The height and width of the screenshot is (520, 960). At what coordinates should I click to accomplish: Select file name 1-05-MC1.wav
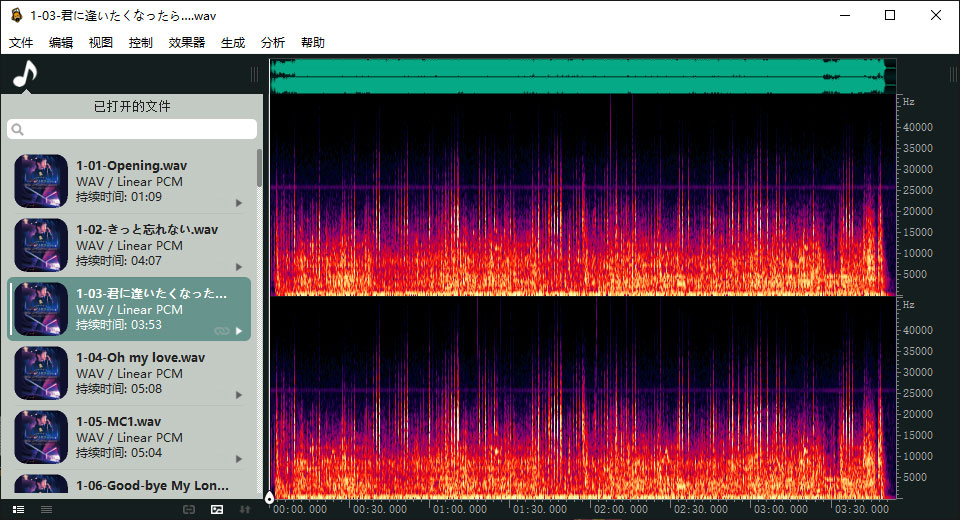click(118, 421)
